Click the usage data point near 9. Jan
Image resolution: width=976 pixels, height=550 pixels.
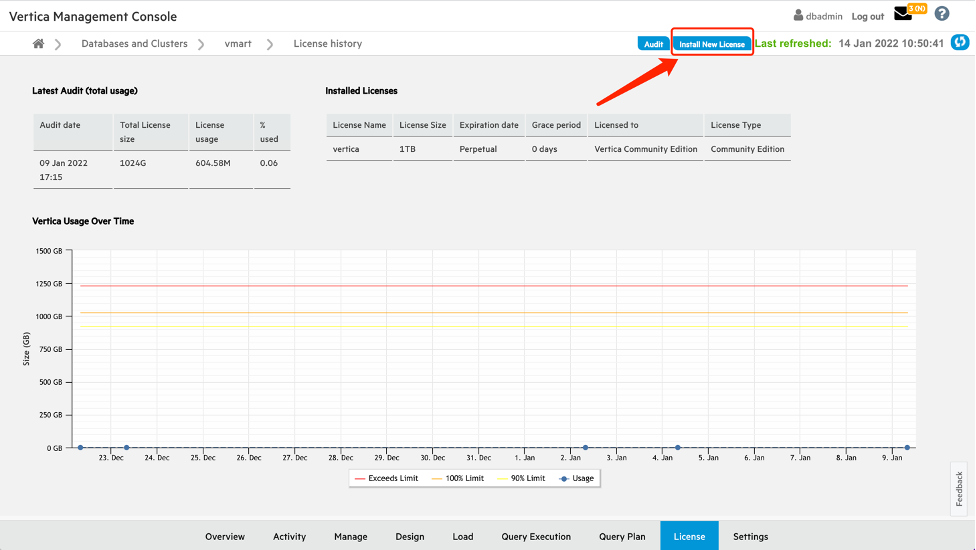908,447
